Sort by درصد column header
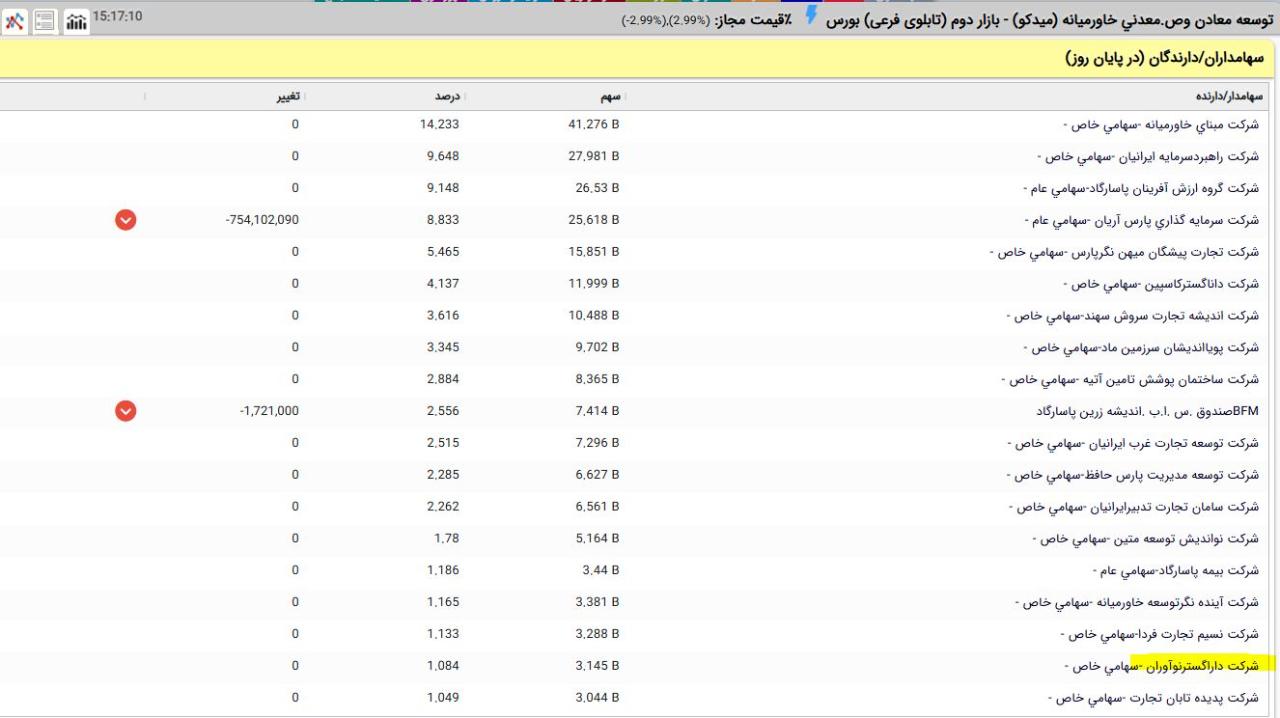Image resolution: width=1280 pixels, height=718 pixels. [446, 97]
